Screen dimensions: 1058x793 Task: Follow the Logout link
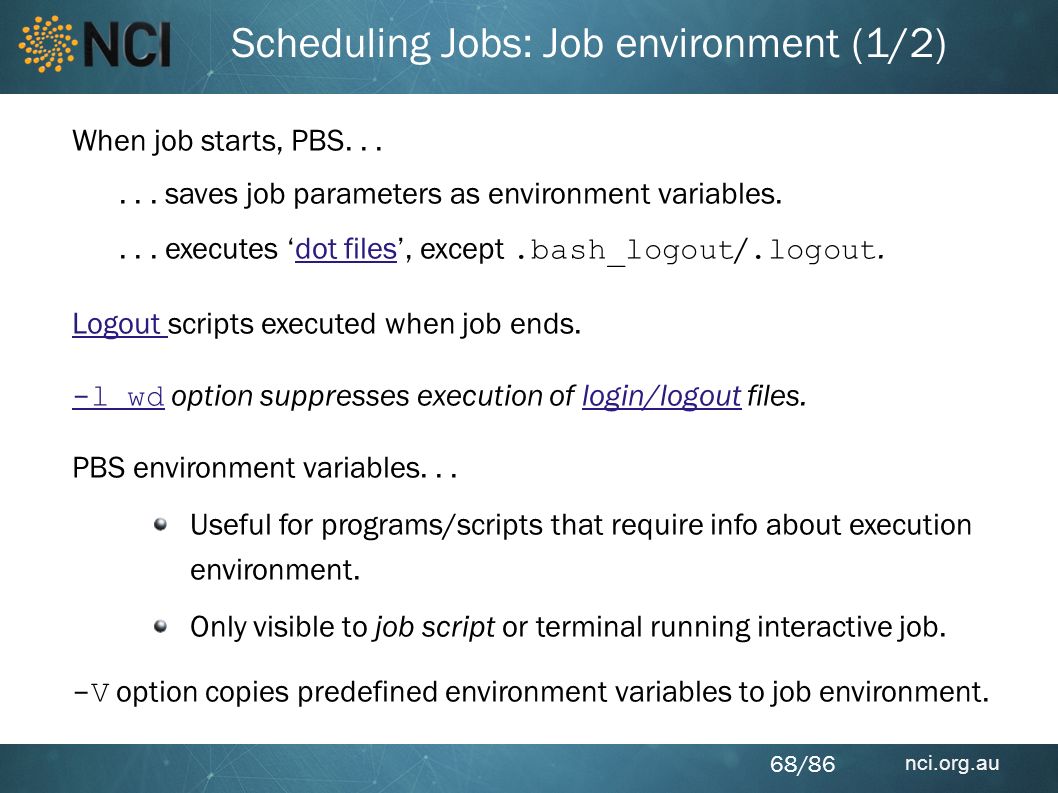click(119, 324)
